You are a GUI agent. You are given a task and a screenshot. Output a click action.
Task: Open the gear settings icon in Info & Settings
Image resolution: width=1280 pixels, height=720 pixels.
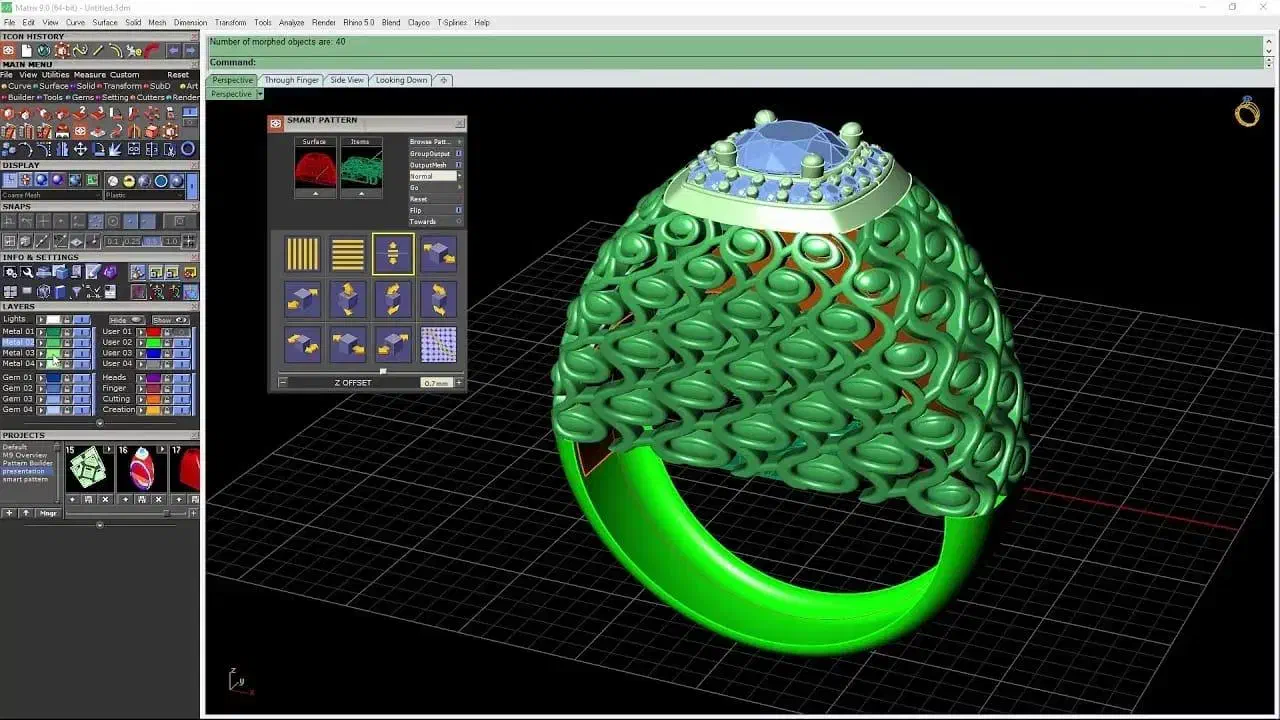(11, 272)
